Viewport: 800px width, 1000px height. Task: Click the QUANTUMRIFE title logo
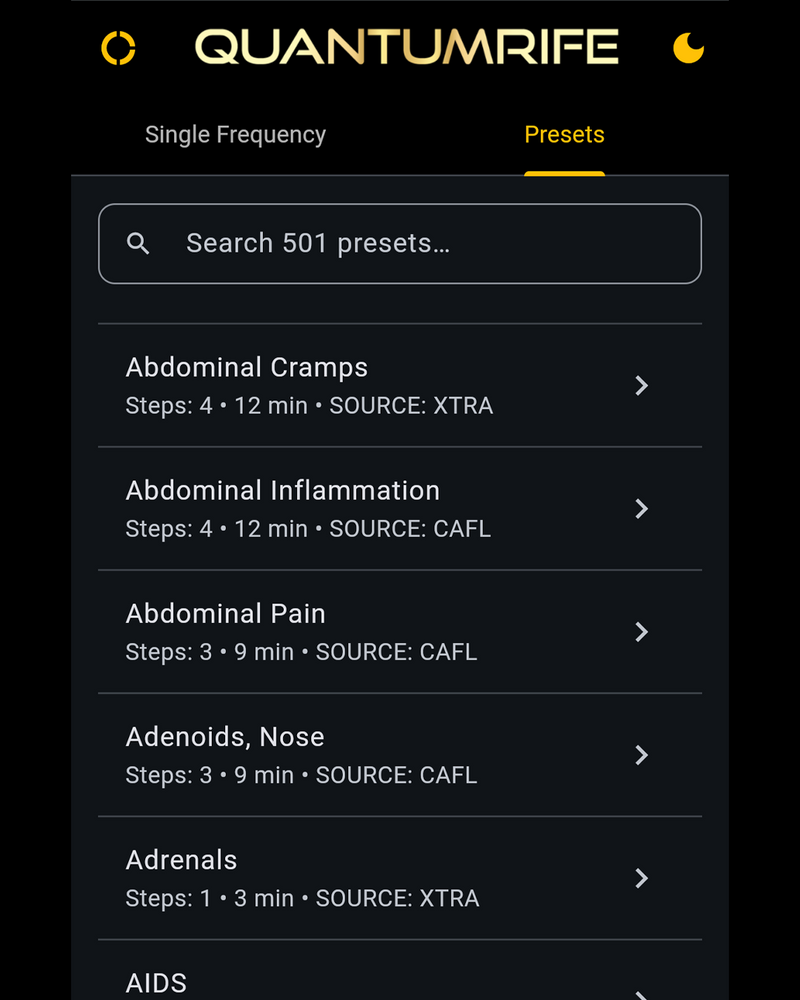406,48
